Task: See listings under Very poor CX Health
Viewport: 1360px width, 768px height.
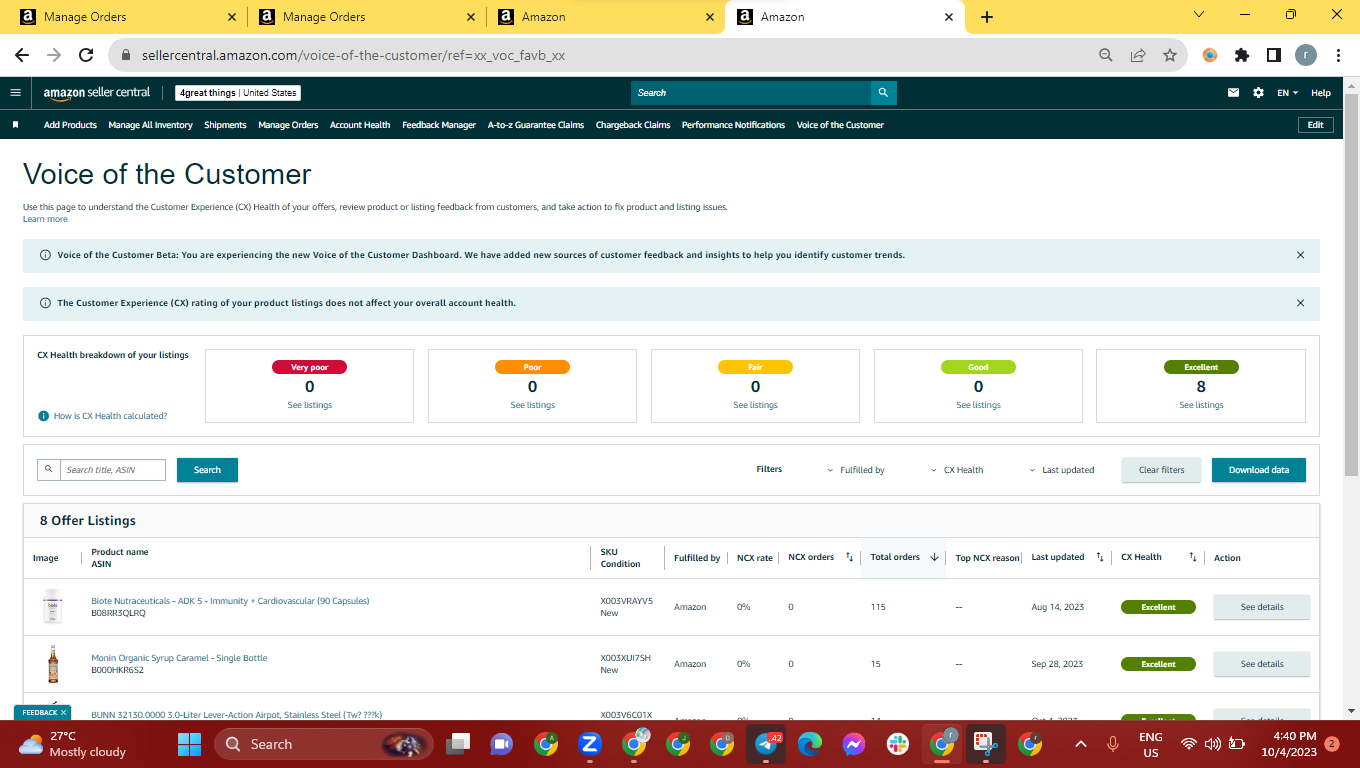Action: [309, 405]
